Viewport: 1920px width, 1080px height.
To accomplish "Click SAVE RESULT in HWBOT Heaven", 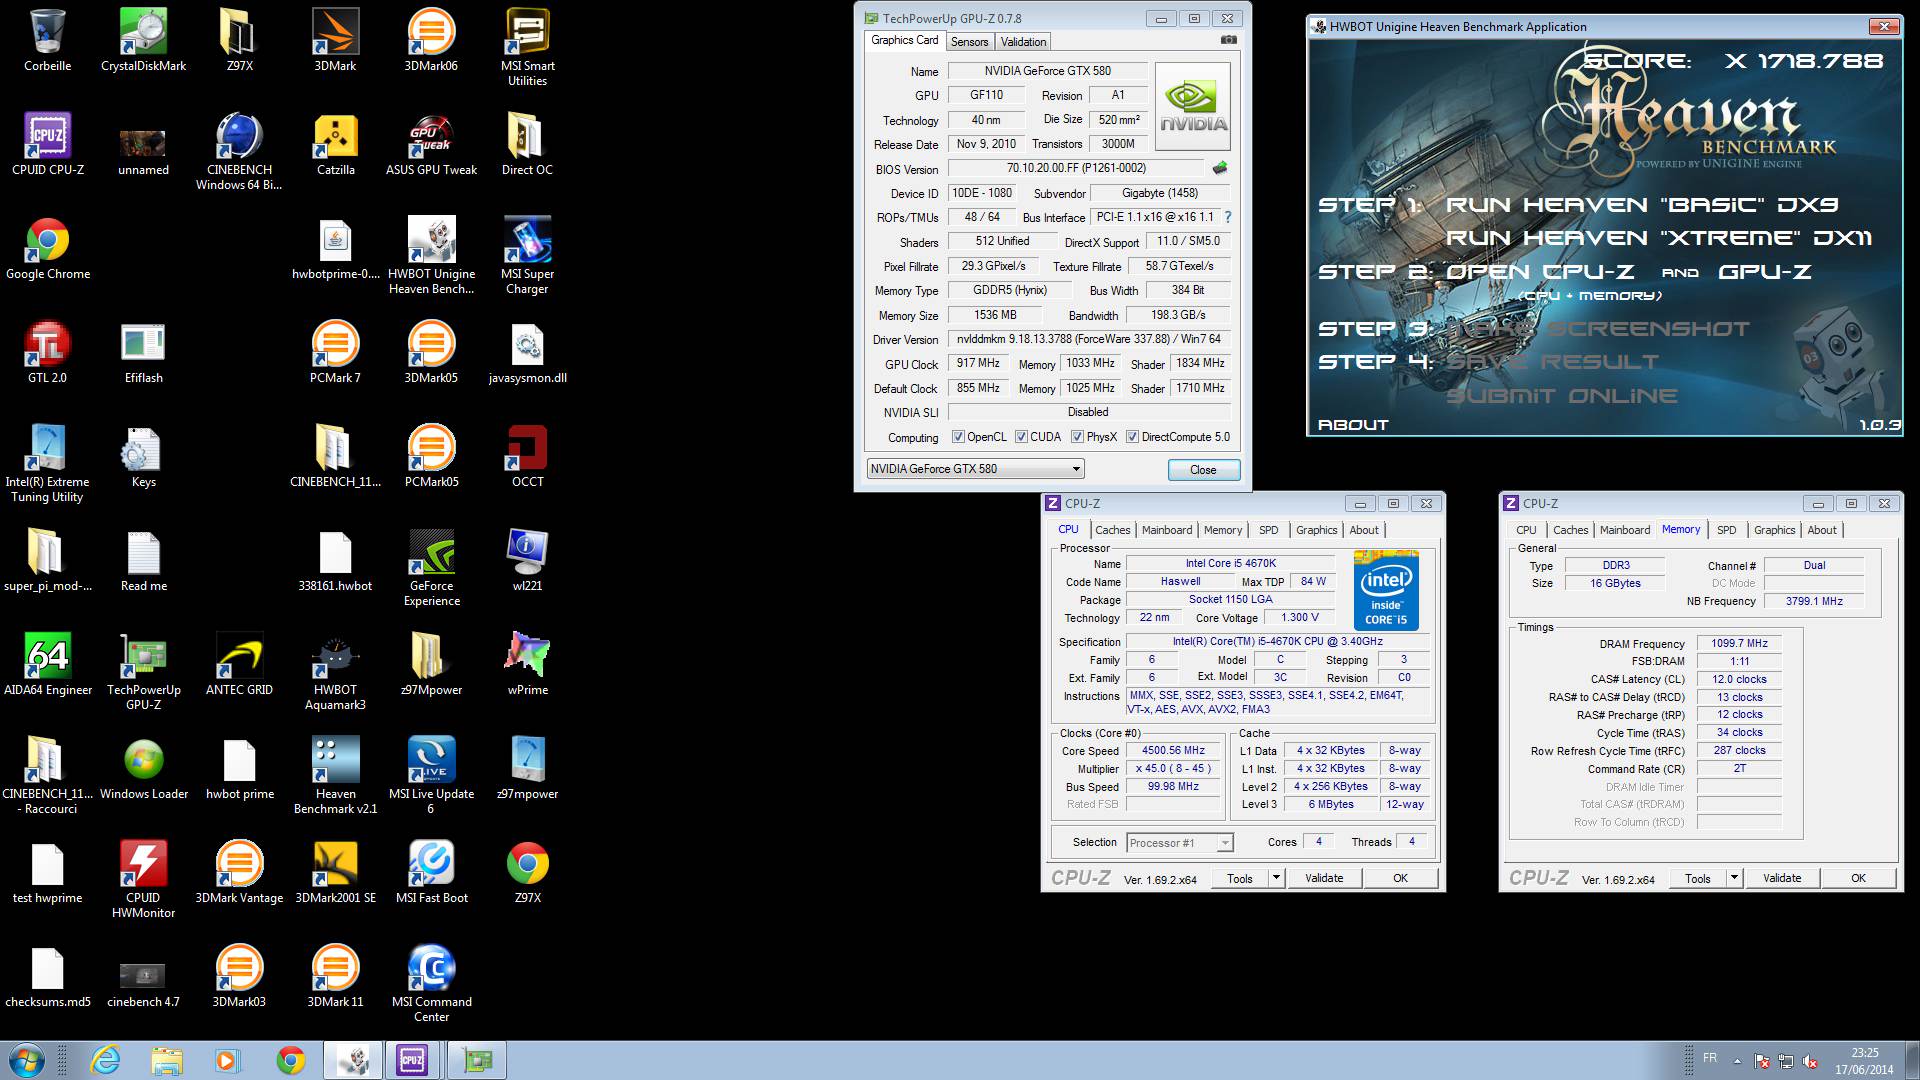I will tap(1552, 361).
